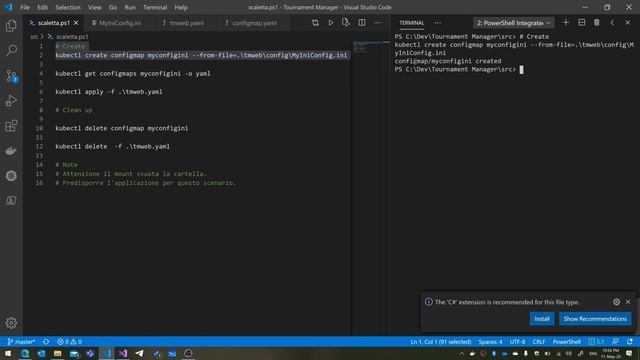Image resolution: width=640 pixels, height=360 pixels.
Task: Create a new terminal with plus icon
Action: [566, 23]
